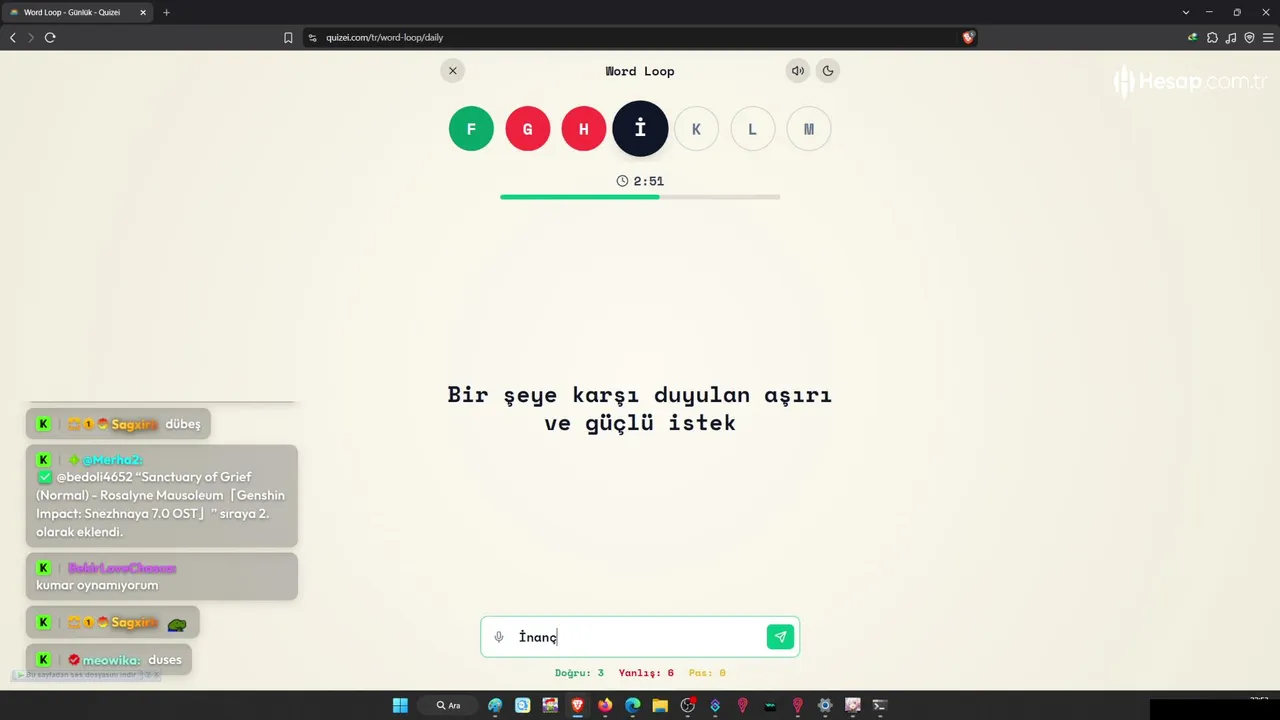Open Brave browser in taskbar
The width and height of the screenshot is (1280, 720).
(x=577, y=705)
